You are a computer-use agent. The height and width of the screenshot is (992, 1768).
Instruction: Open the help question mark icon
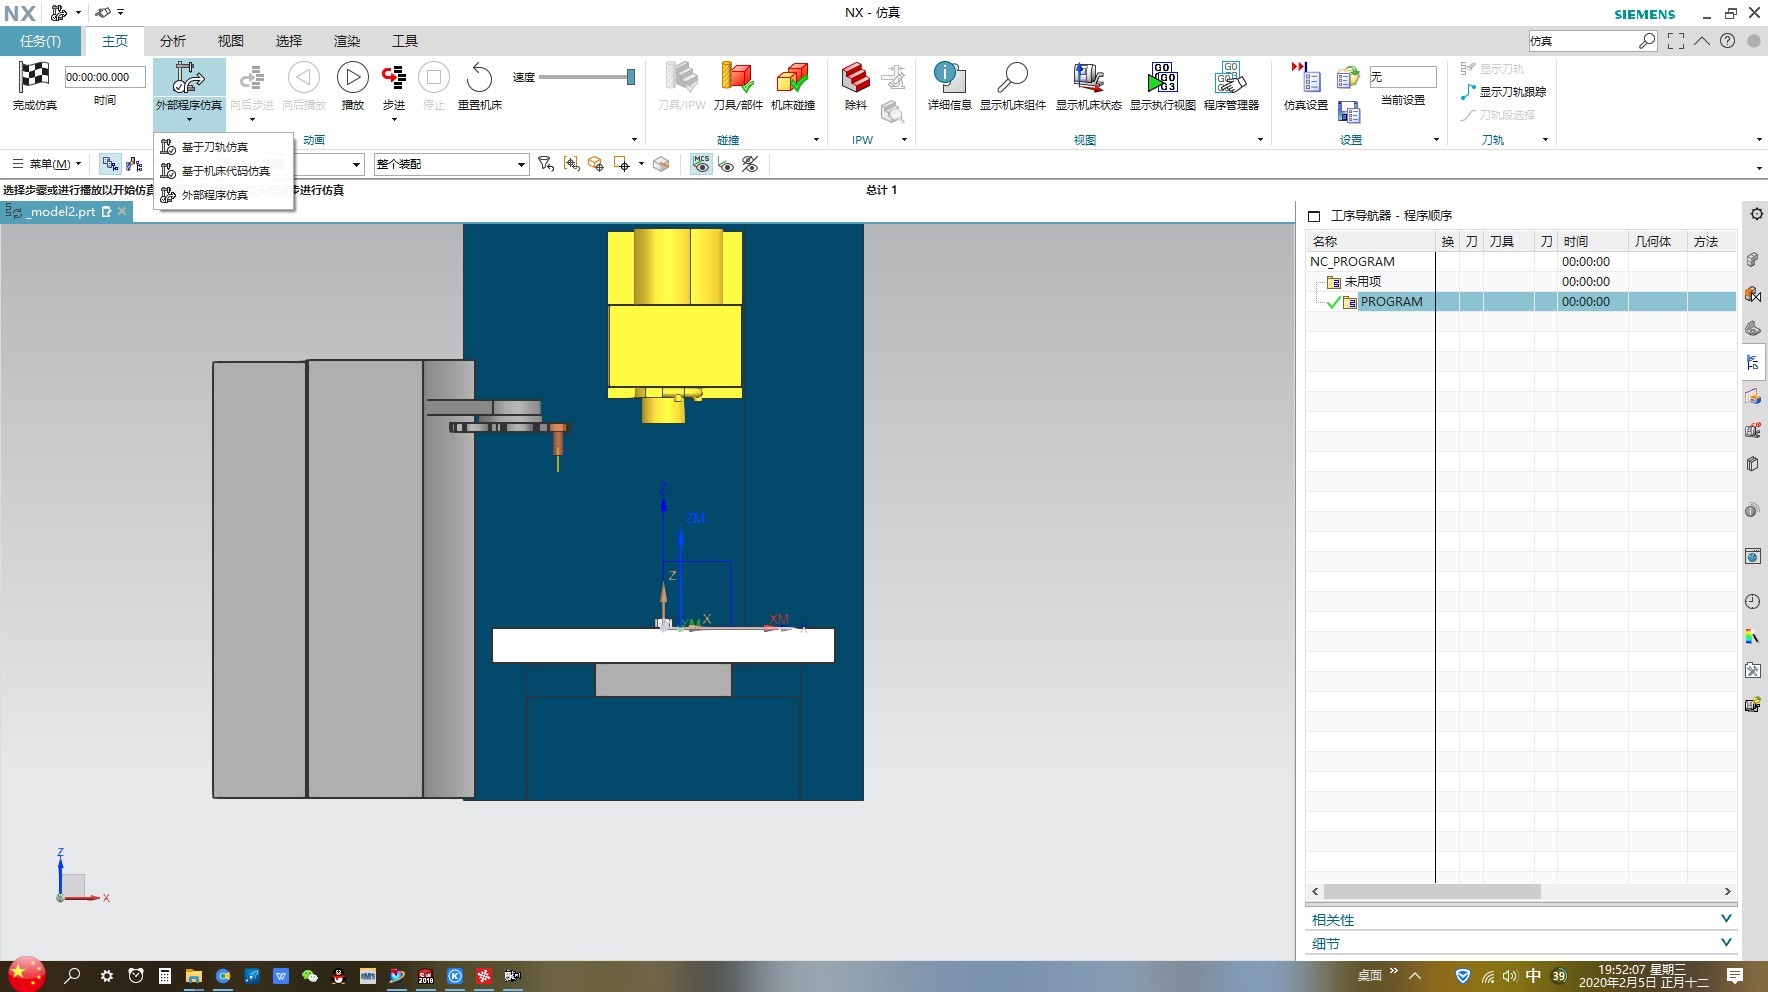pos(1727,41)
